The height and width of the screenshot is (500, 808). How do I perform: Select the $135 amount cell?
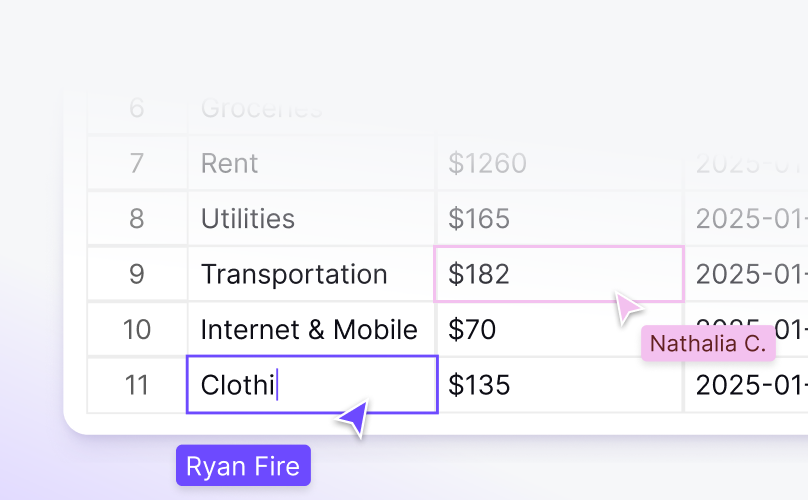(558, 385)
